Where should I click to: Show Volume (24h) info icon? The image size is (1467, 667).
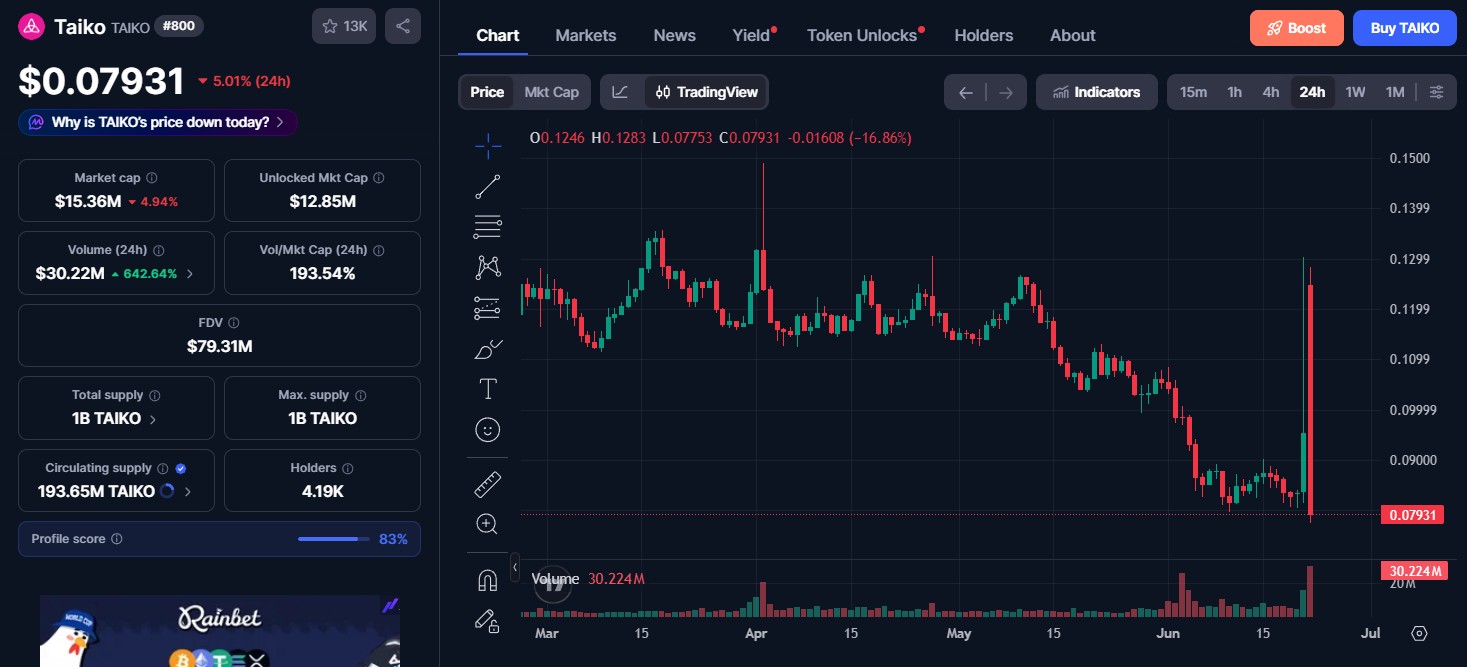158,250
